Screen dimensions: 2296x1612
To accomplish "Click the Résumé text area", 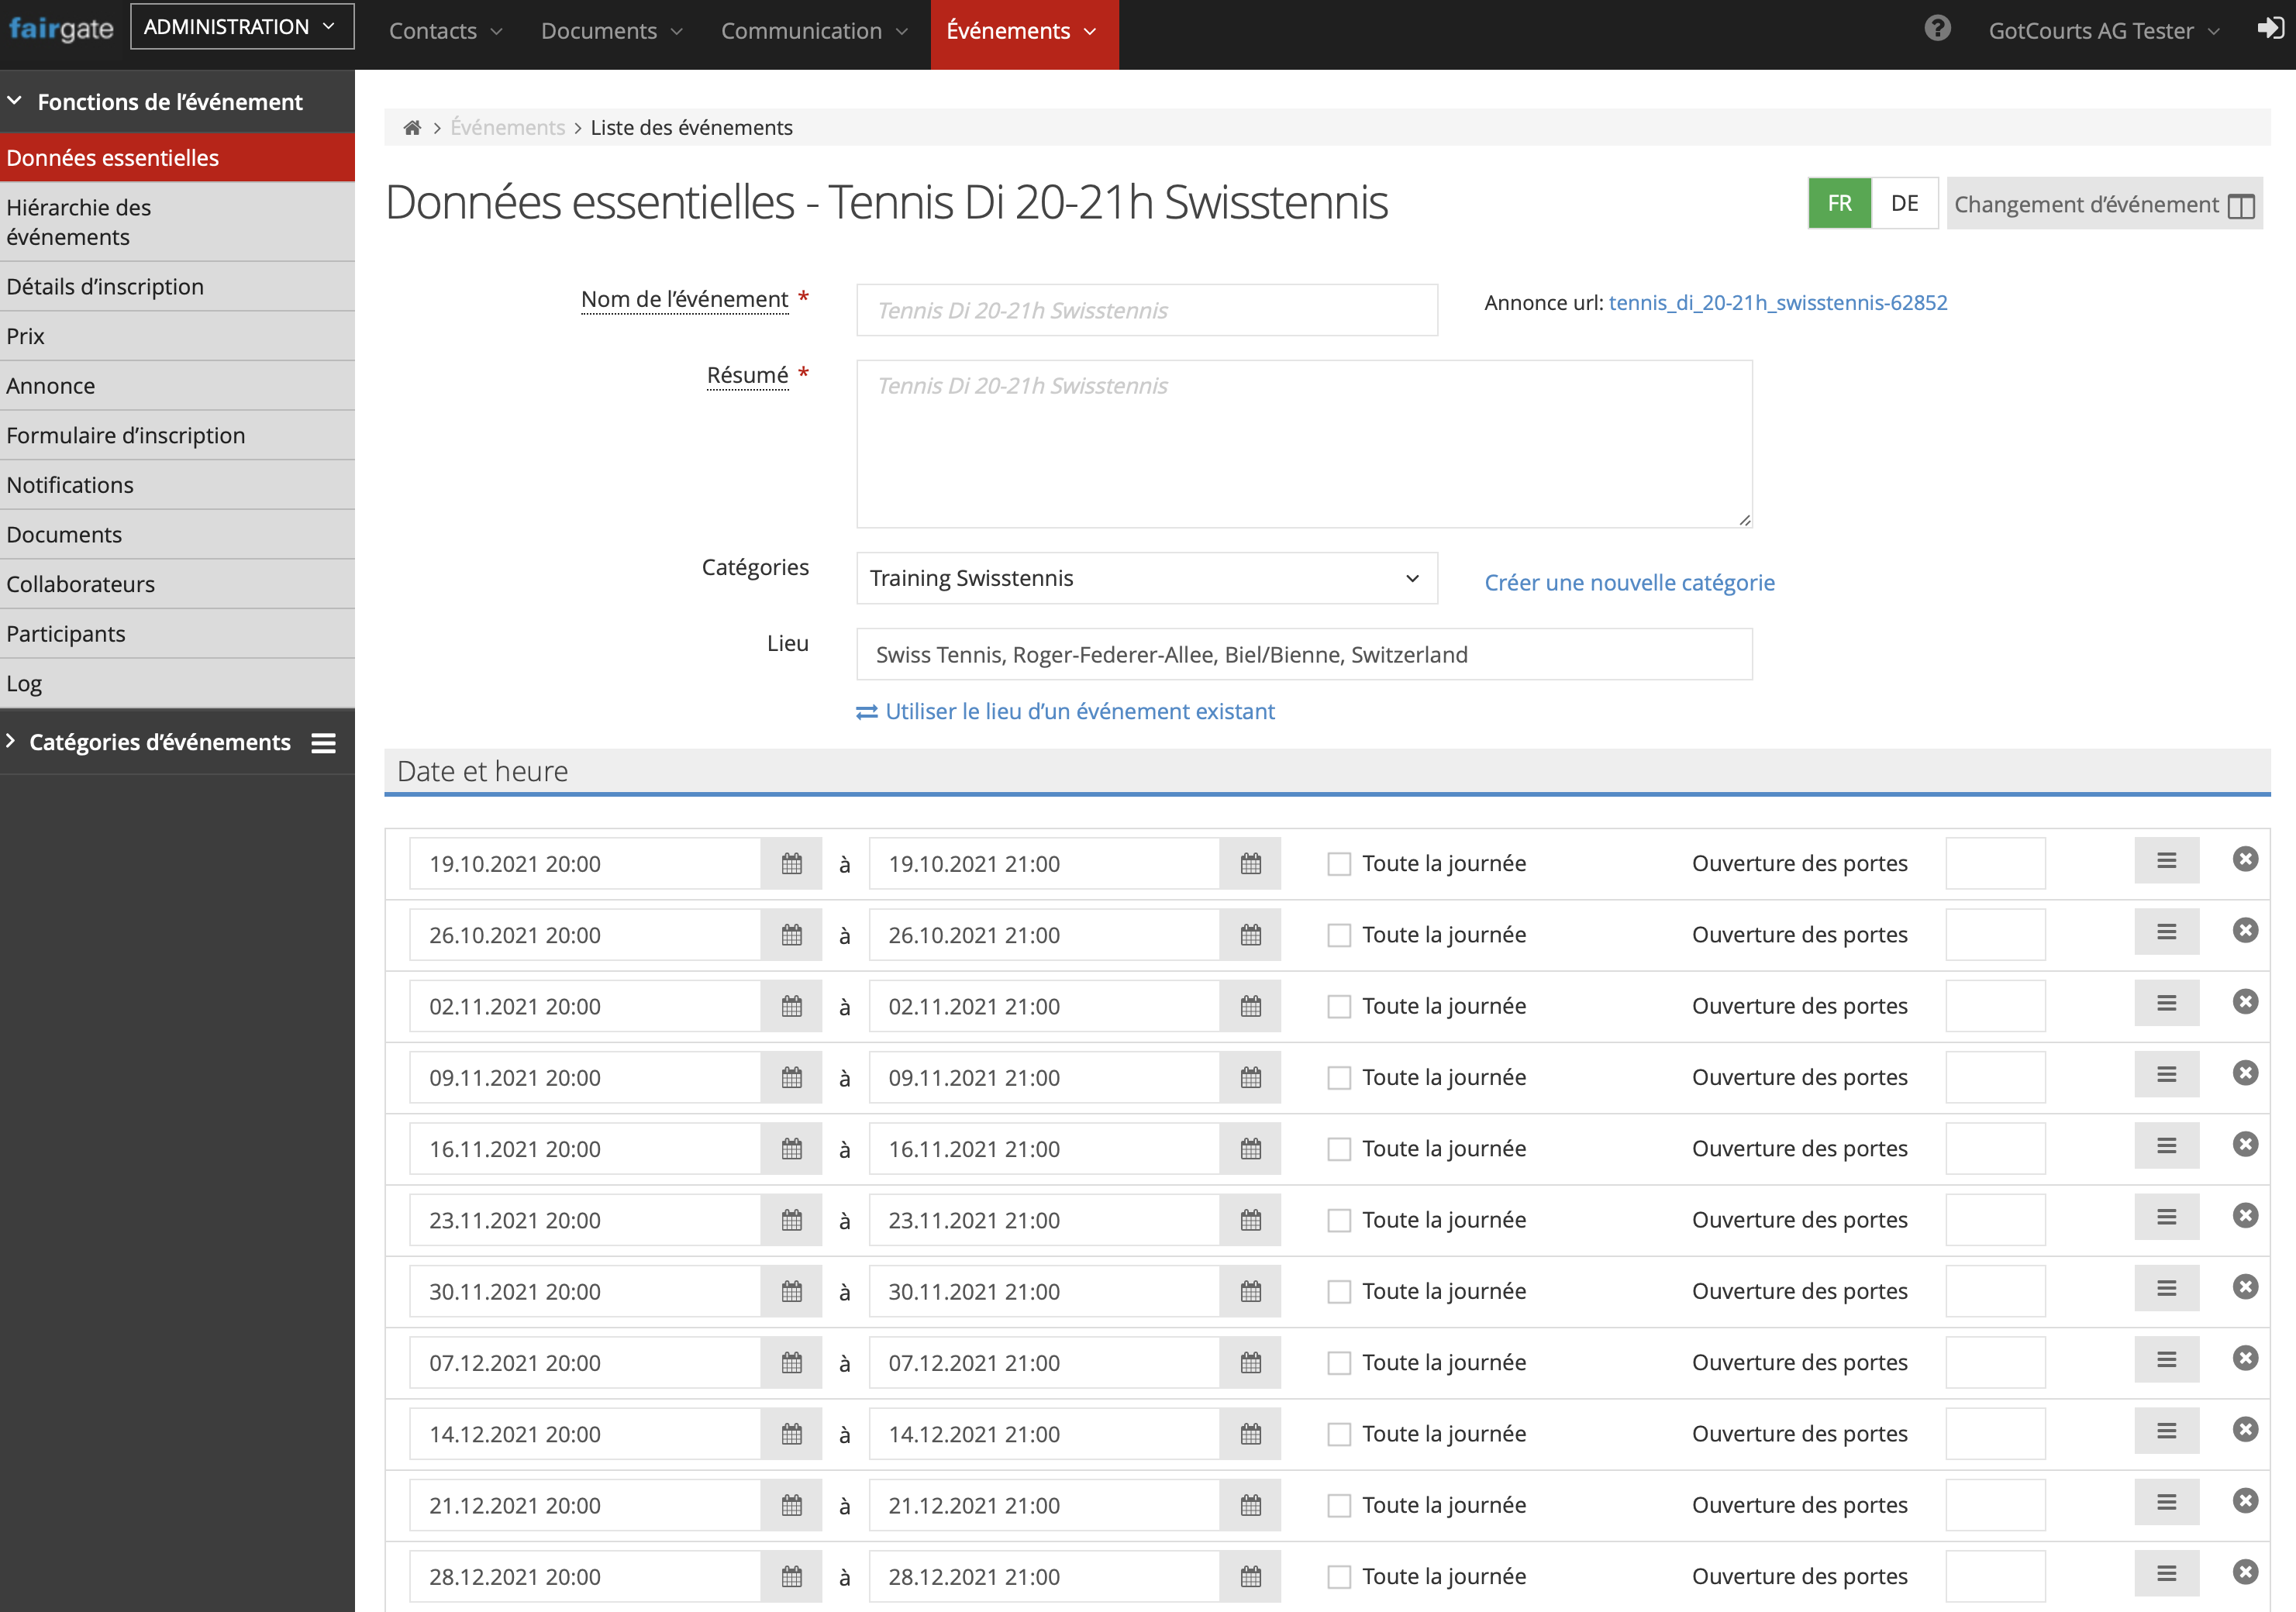I will coord(1303,444).
